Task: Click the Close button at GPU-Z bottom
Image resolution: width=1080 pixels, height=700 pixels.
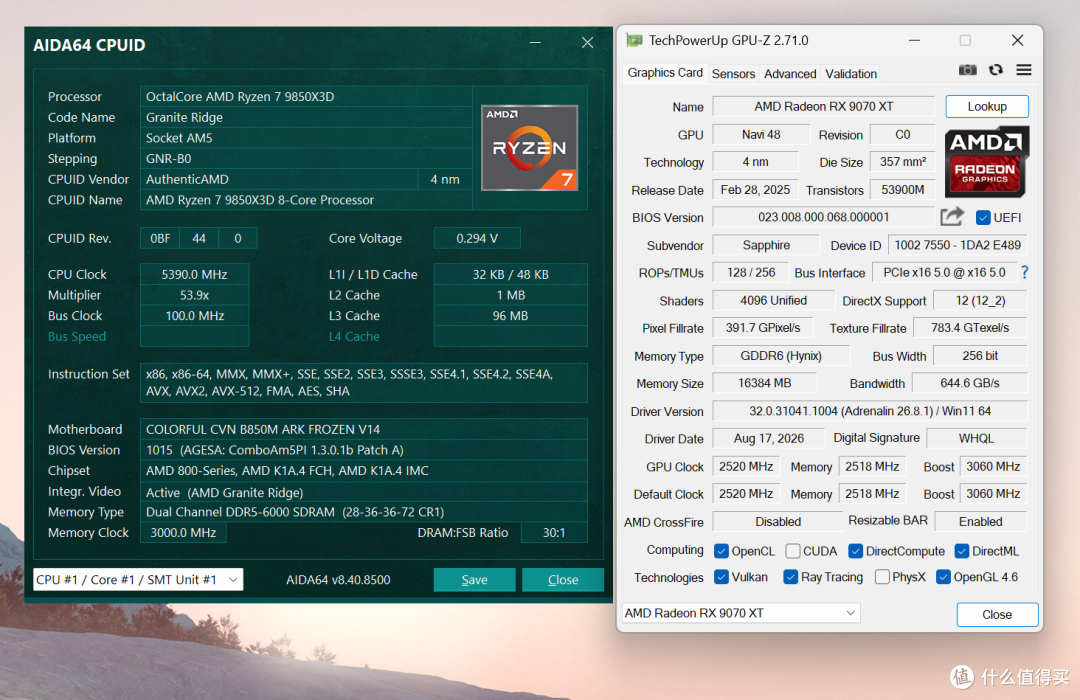Action: click(x=997, y=615)
